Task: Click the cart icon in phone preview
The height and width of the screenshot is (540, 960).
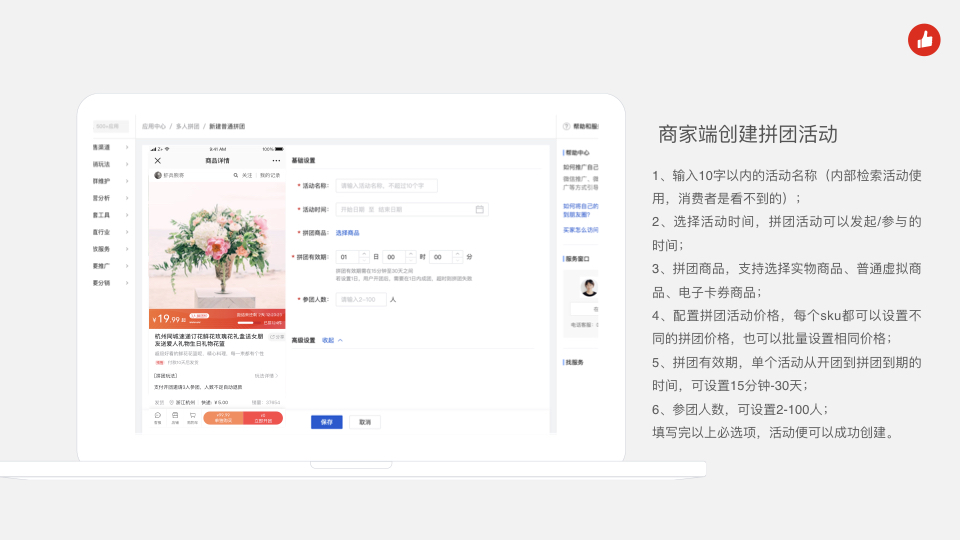Action: (x=192, y=417)
